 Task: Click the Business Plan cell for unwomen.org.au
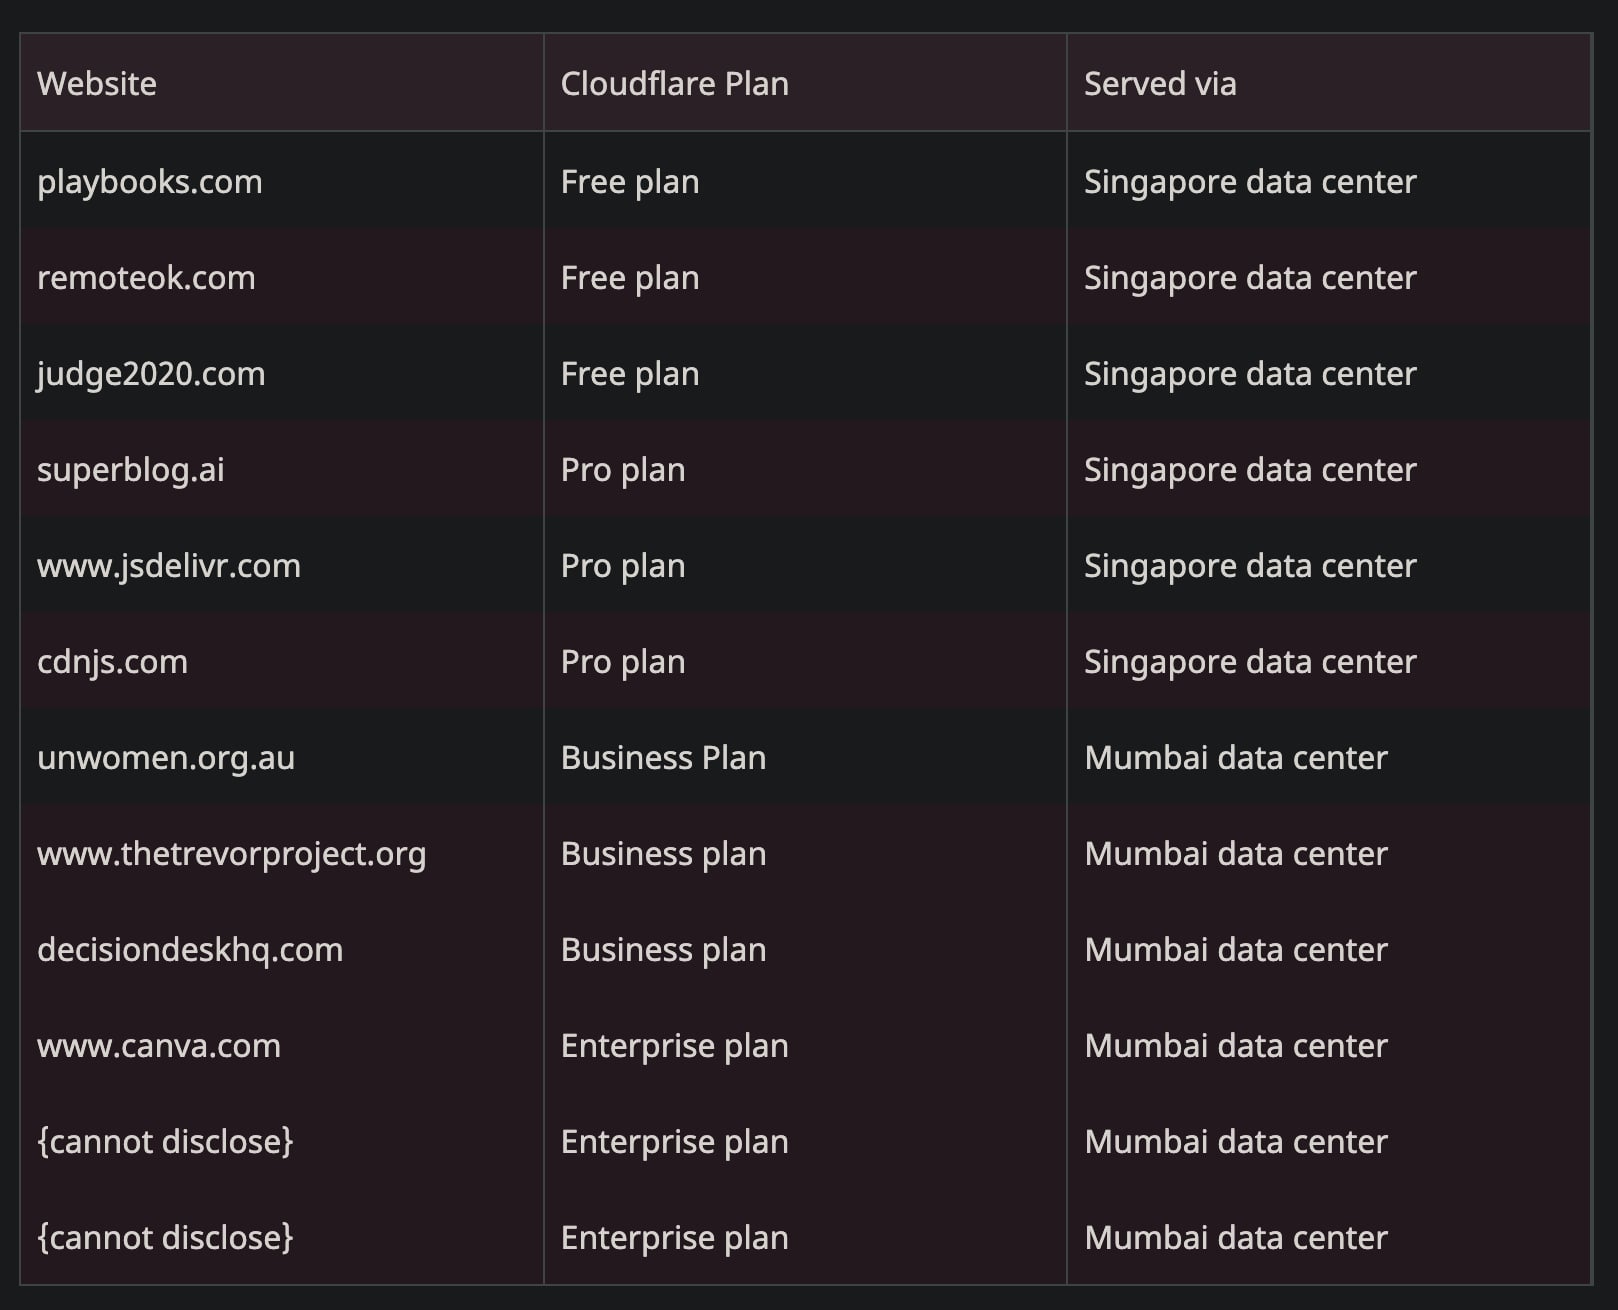(663, 758)
